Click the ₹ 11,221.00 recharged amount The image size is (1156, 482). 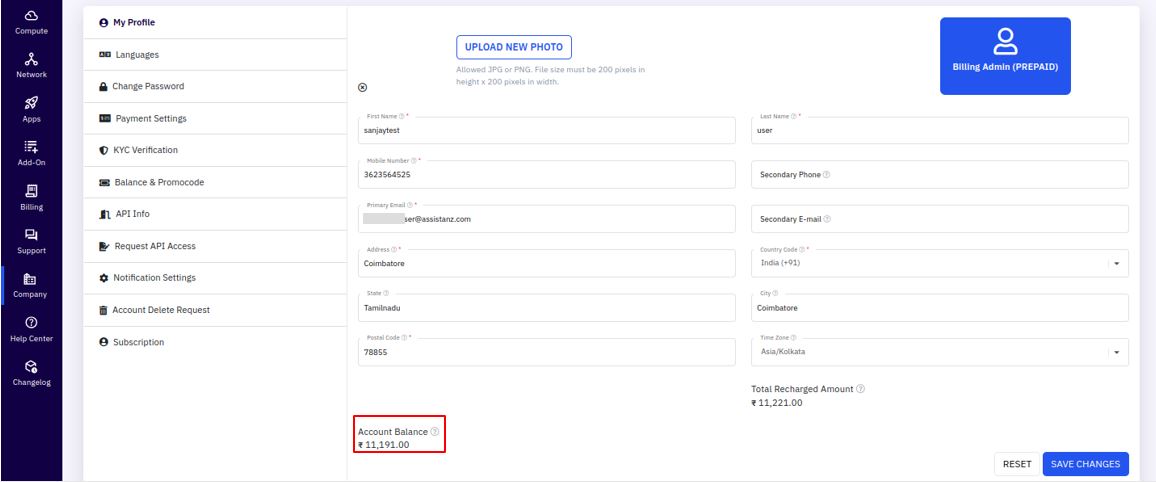tap(777, 402)
